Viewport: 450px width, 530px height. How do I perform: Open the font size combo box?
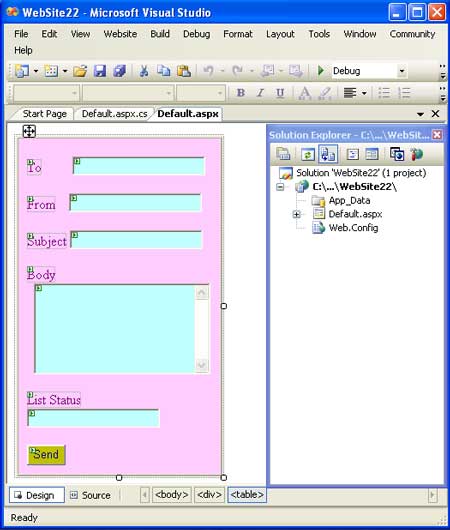[200, 93]
